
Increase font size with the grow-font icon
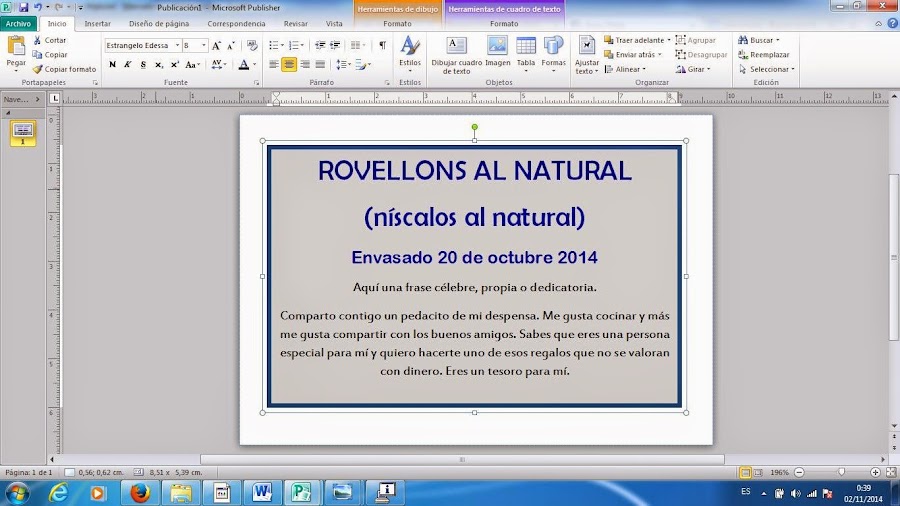216,45
